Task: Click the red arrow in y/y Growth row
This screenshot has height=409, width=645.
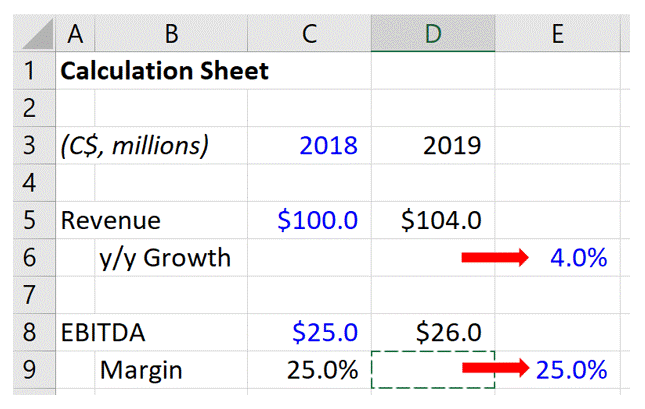Action: 494,258
